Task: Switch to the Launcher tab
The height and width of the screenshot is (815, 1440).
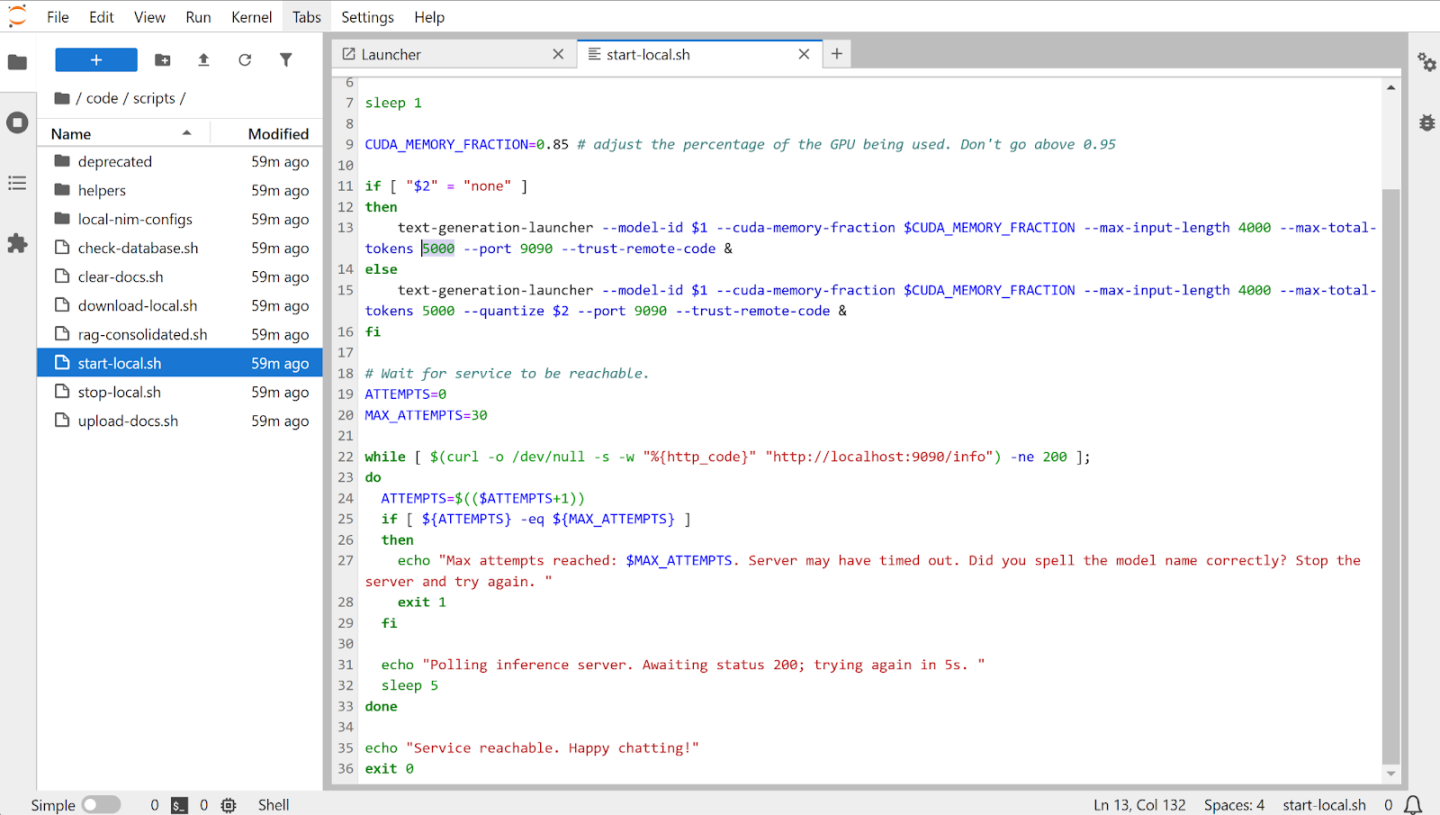Action: [391, 55]
